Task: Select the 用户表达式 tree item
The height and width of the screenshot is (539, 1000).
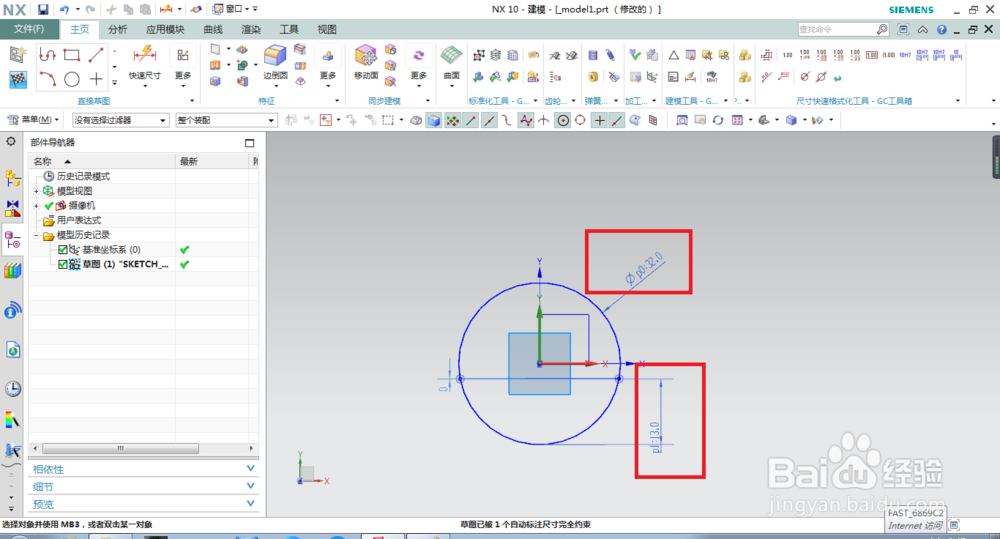Action: point(78,220)
